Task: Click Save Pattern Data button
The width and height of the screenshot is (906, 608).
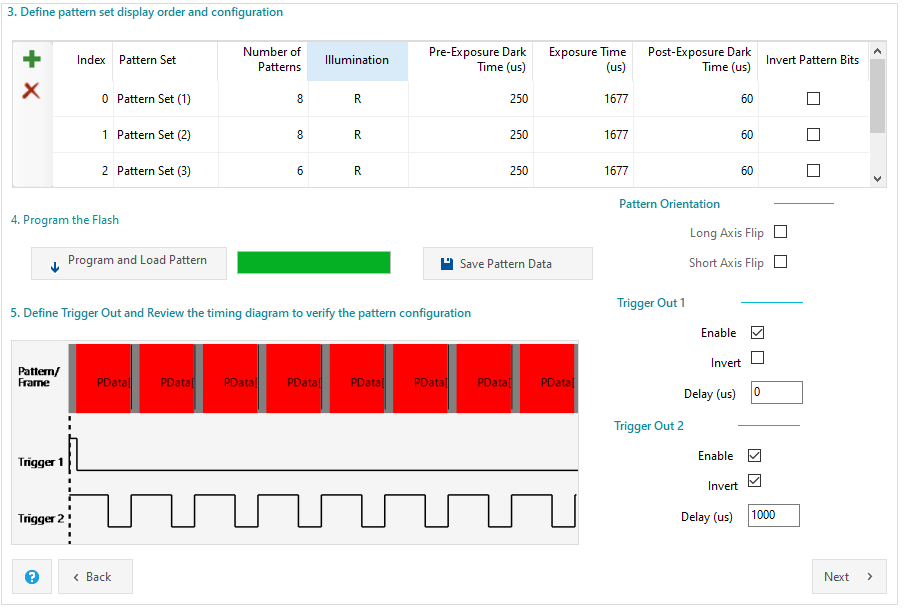Action: point(508,264)
